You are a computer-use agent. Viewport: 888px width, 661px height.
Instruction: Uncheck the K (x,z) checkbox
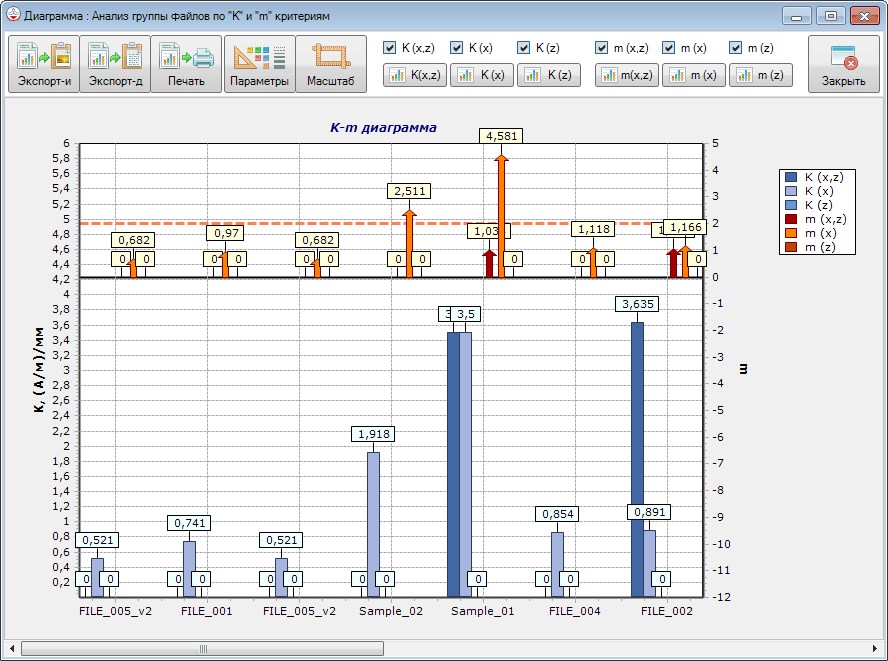pos(390,47)
